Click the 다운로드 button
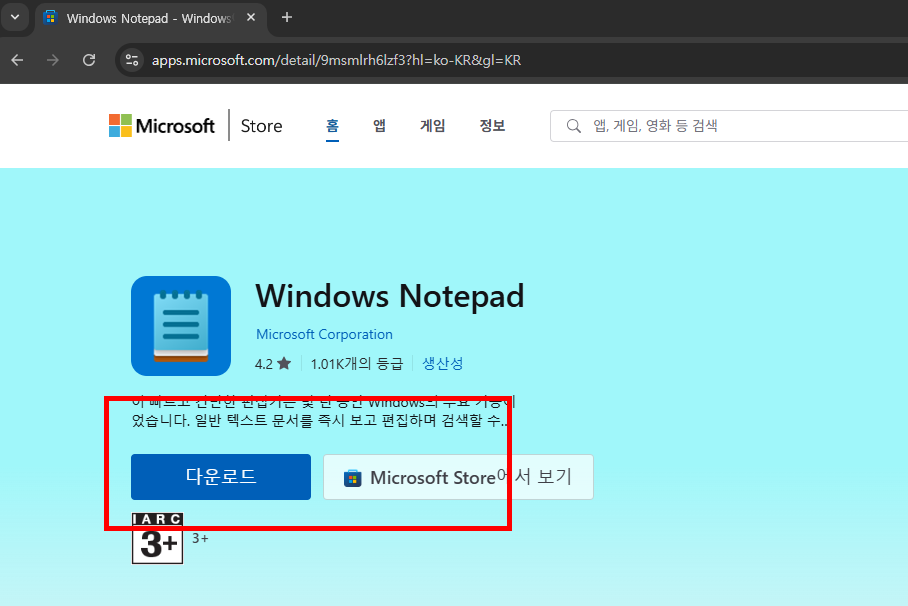The width and height of the screenshot is (908, 606). pos(221,477)
